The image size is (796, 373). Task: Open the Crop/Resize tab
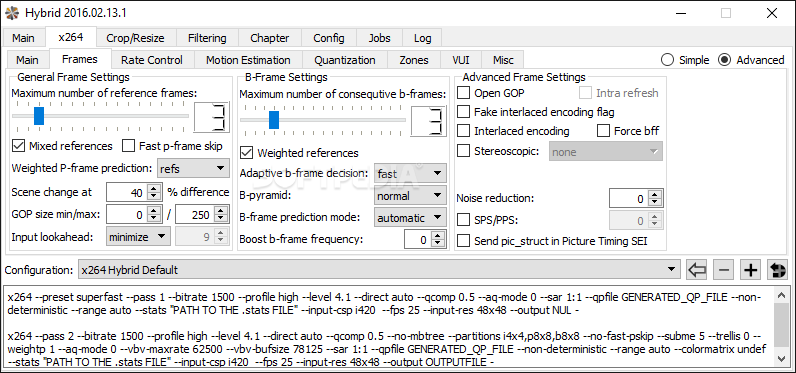coord(135,38)
